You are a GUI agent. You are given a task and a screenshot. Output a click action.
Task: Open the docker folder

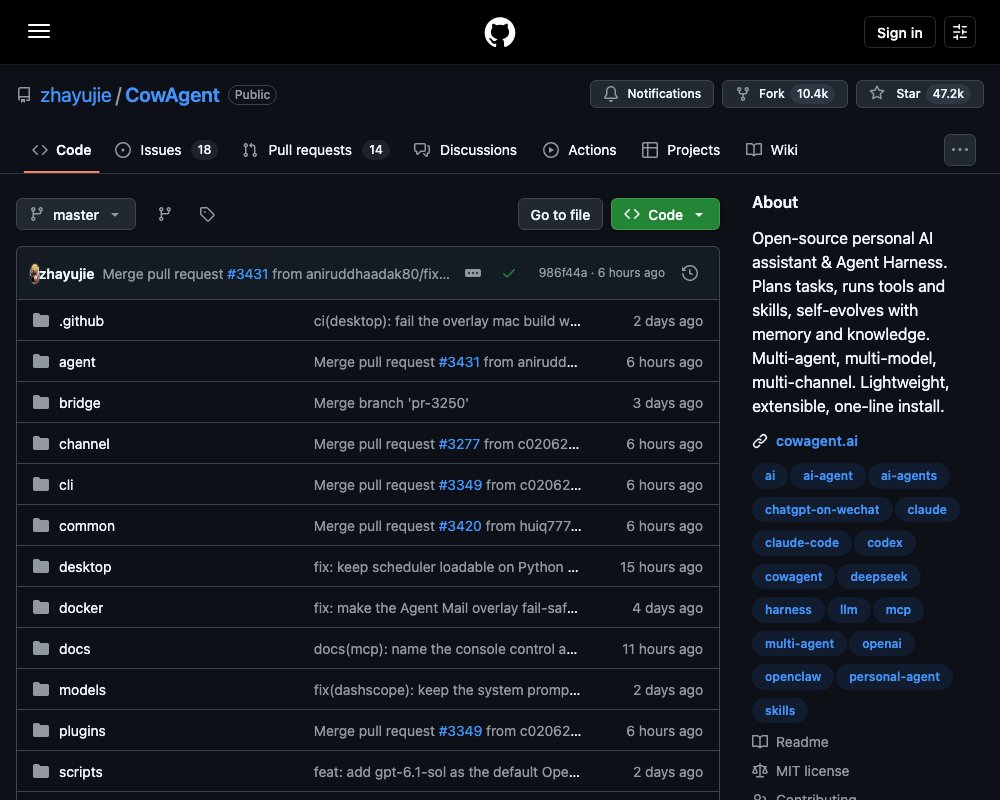[x=81, y=608]
